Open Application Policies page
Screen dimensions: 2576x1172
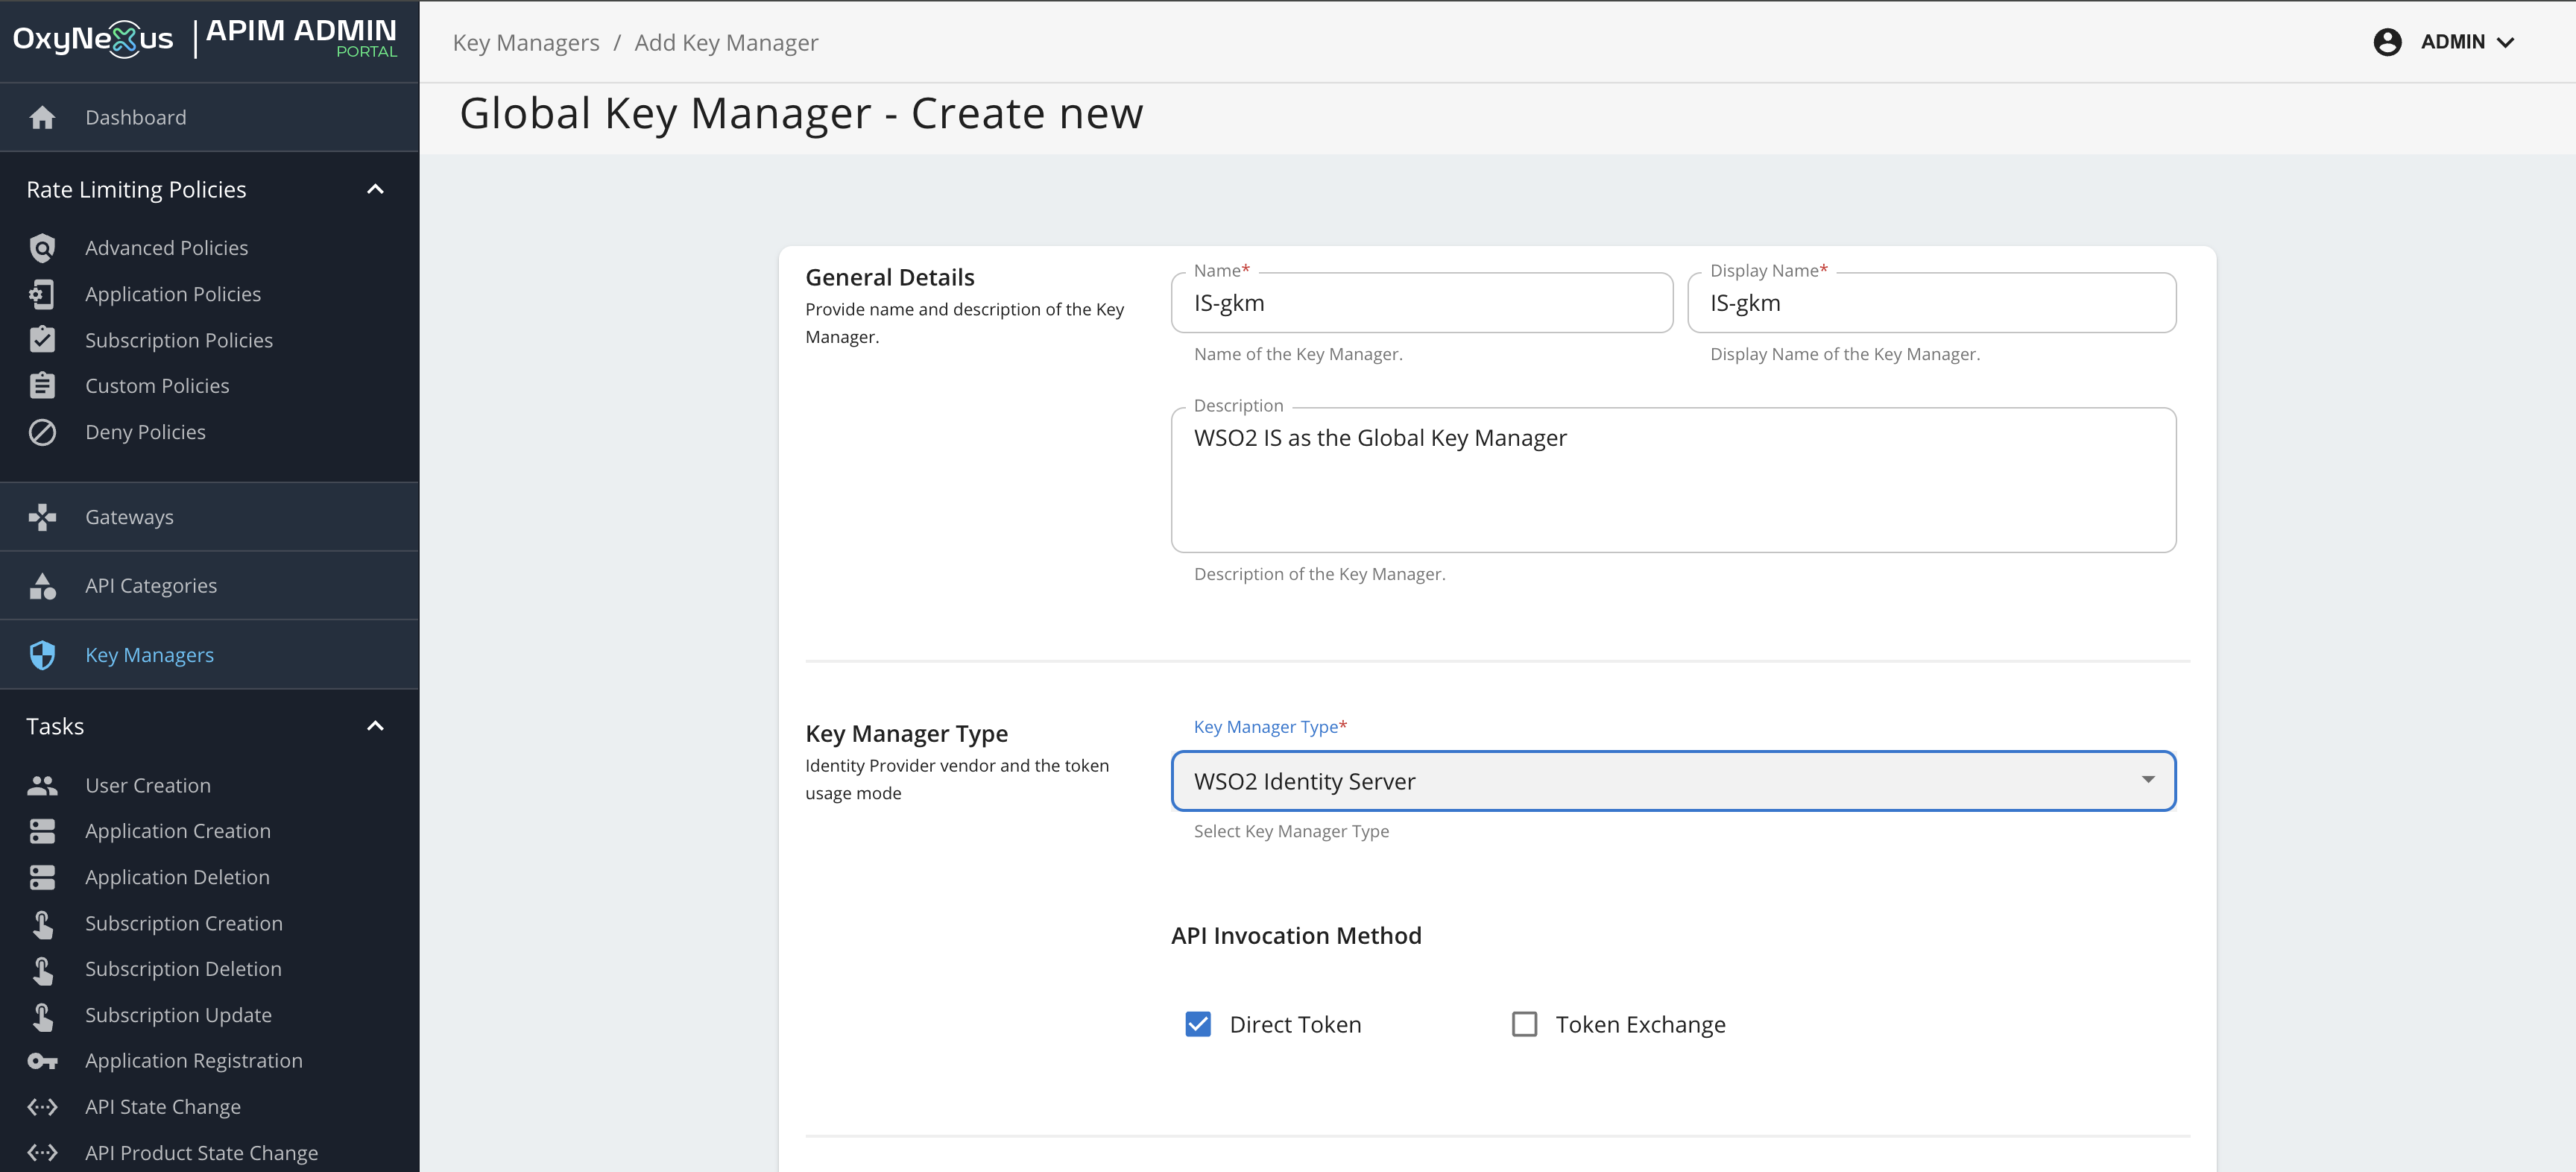pyautogui.click(x=173, y=294)
